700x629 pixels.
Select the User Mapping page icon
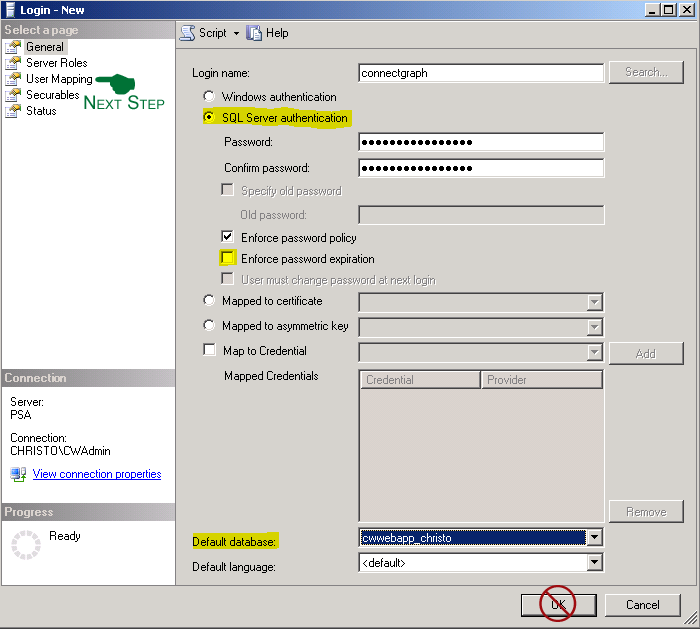point(13,79)
